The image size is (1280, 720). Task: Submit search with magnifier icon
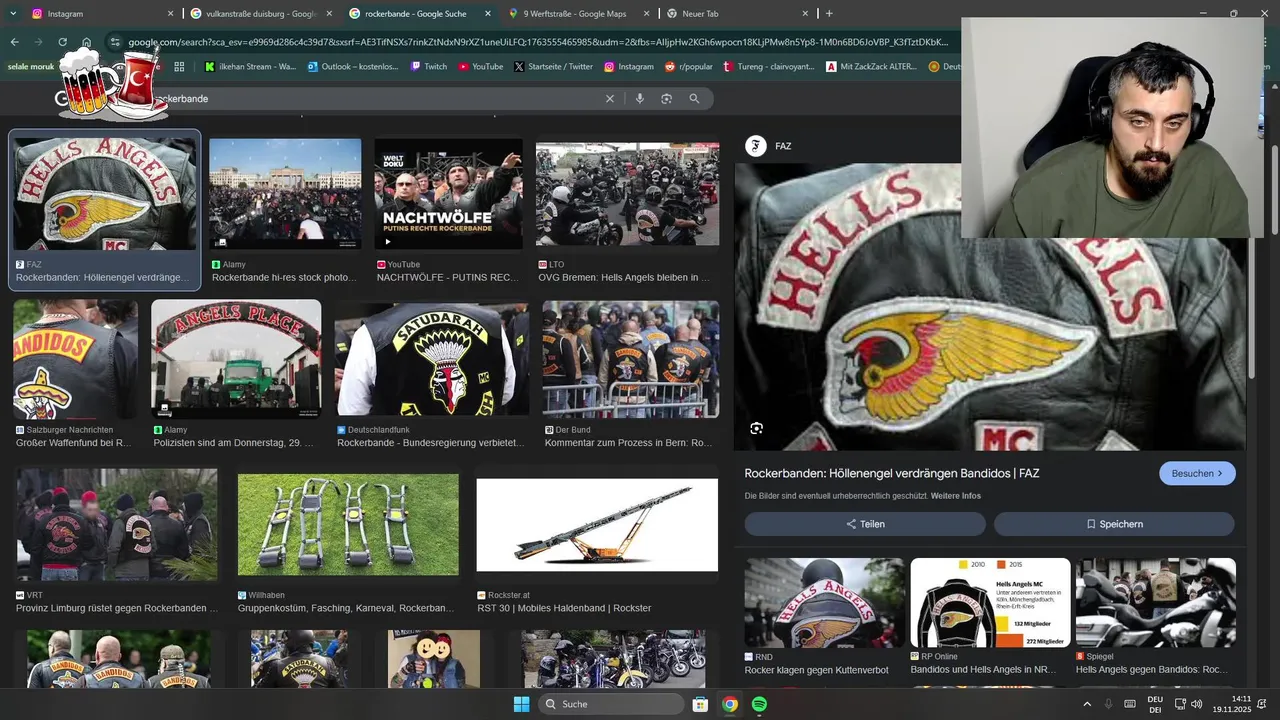[x=694, y=99]
